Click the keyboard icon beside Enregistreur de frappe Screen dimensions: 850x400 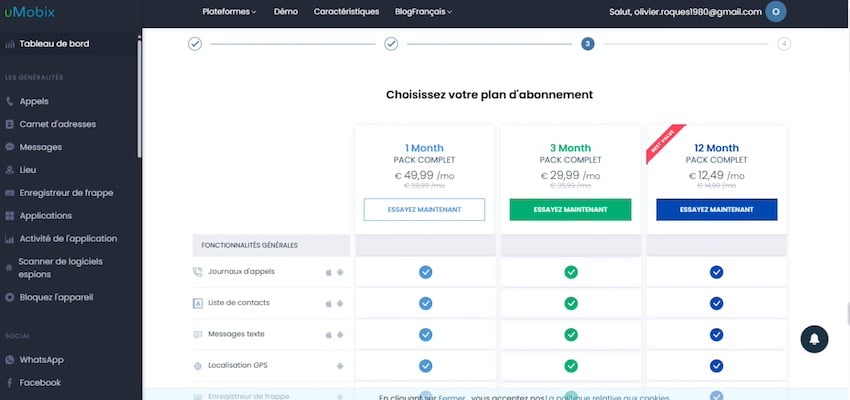click(9, 193)
